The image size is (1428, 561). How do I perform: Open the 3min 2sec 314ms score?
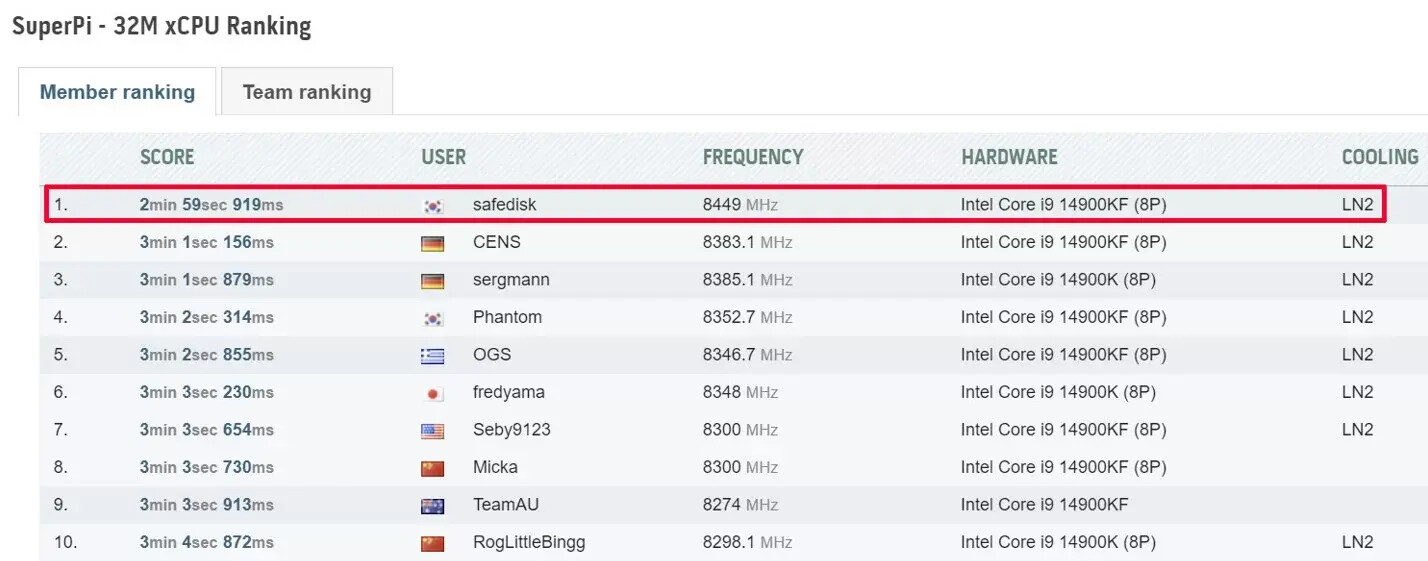click(x=207, y=317)
